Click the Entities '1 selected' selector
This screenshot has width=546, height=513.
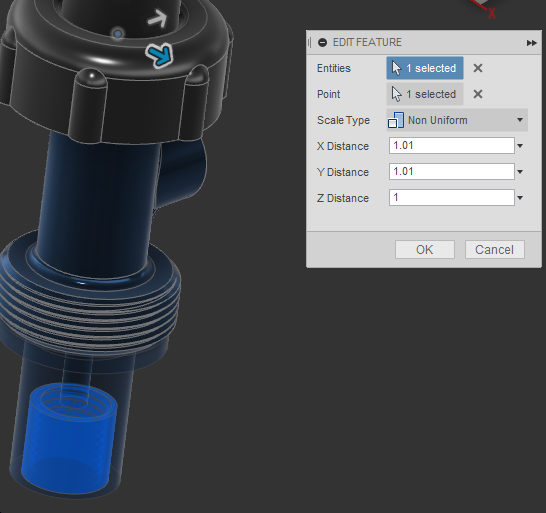[425, 68]
